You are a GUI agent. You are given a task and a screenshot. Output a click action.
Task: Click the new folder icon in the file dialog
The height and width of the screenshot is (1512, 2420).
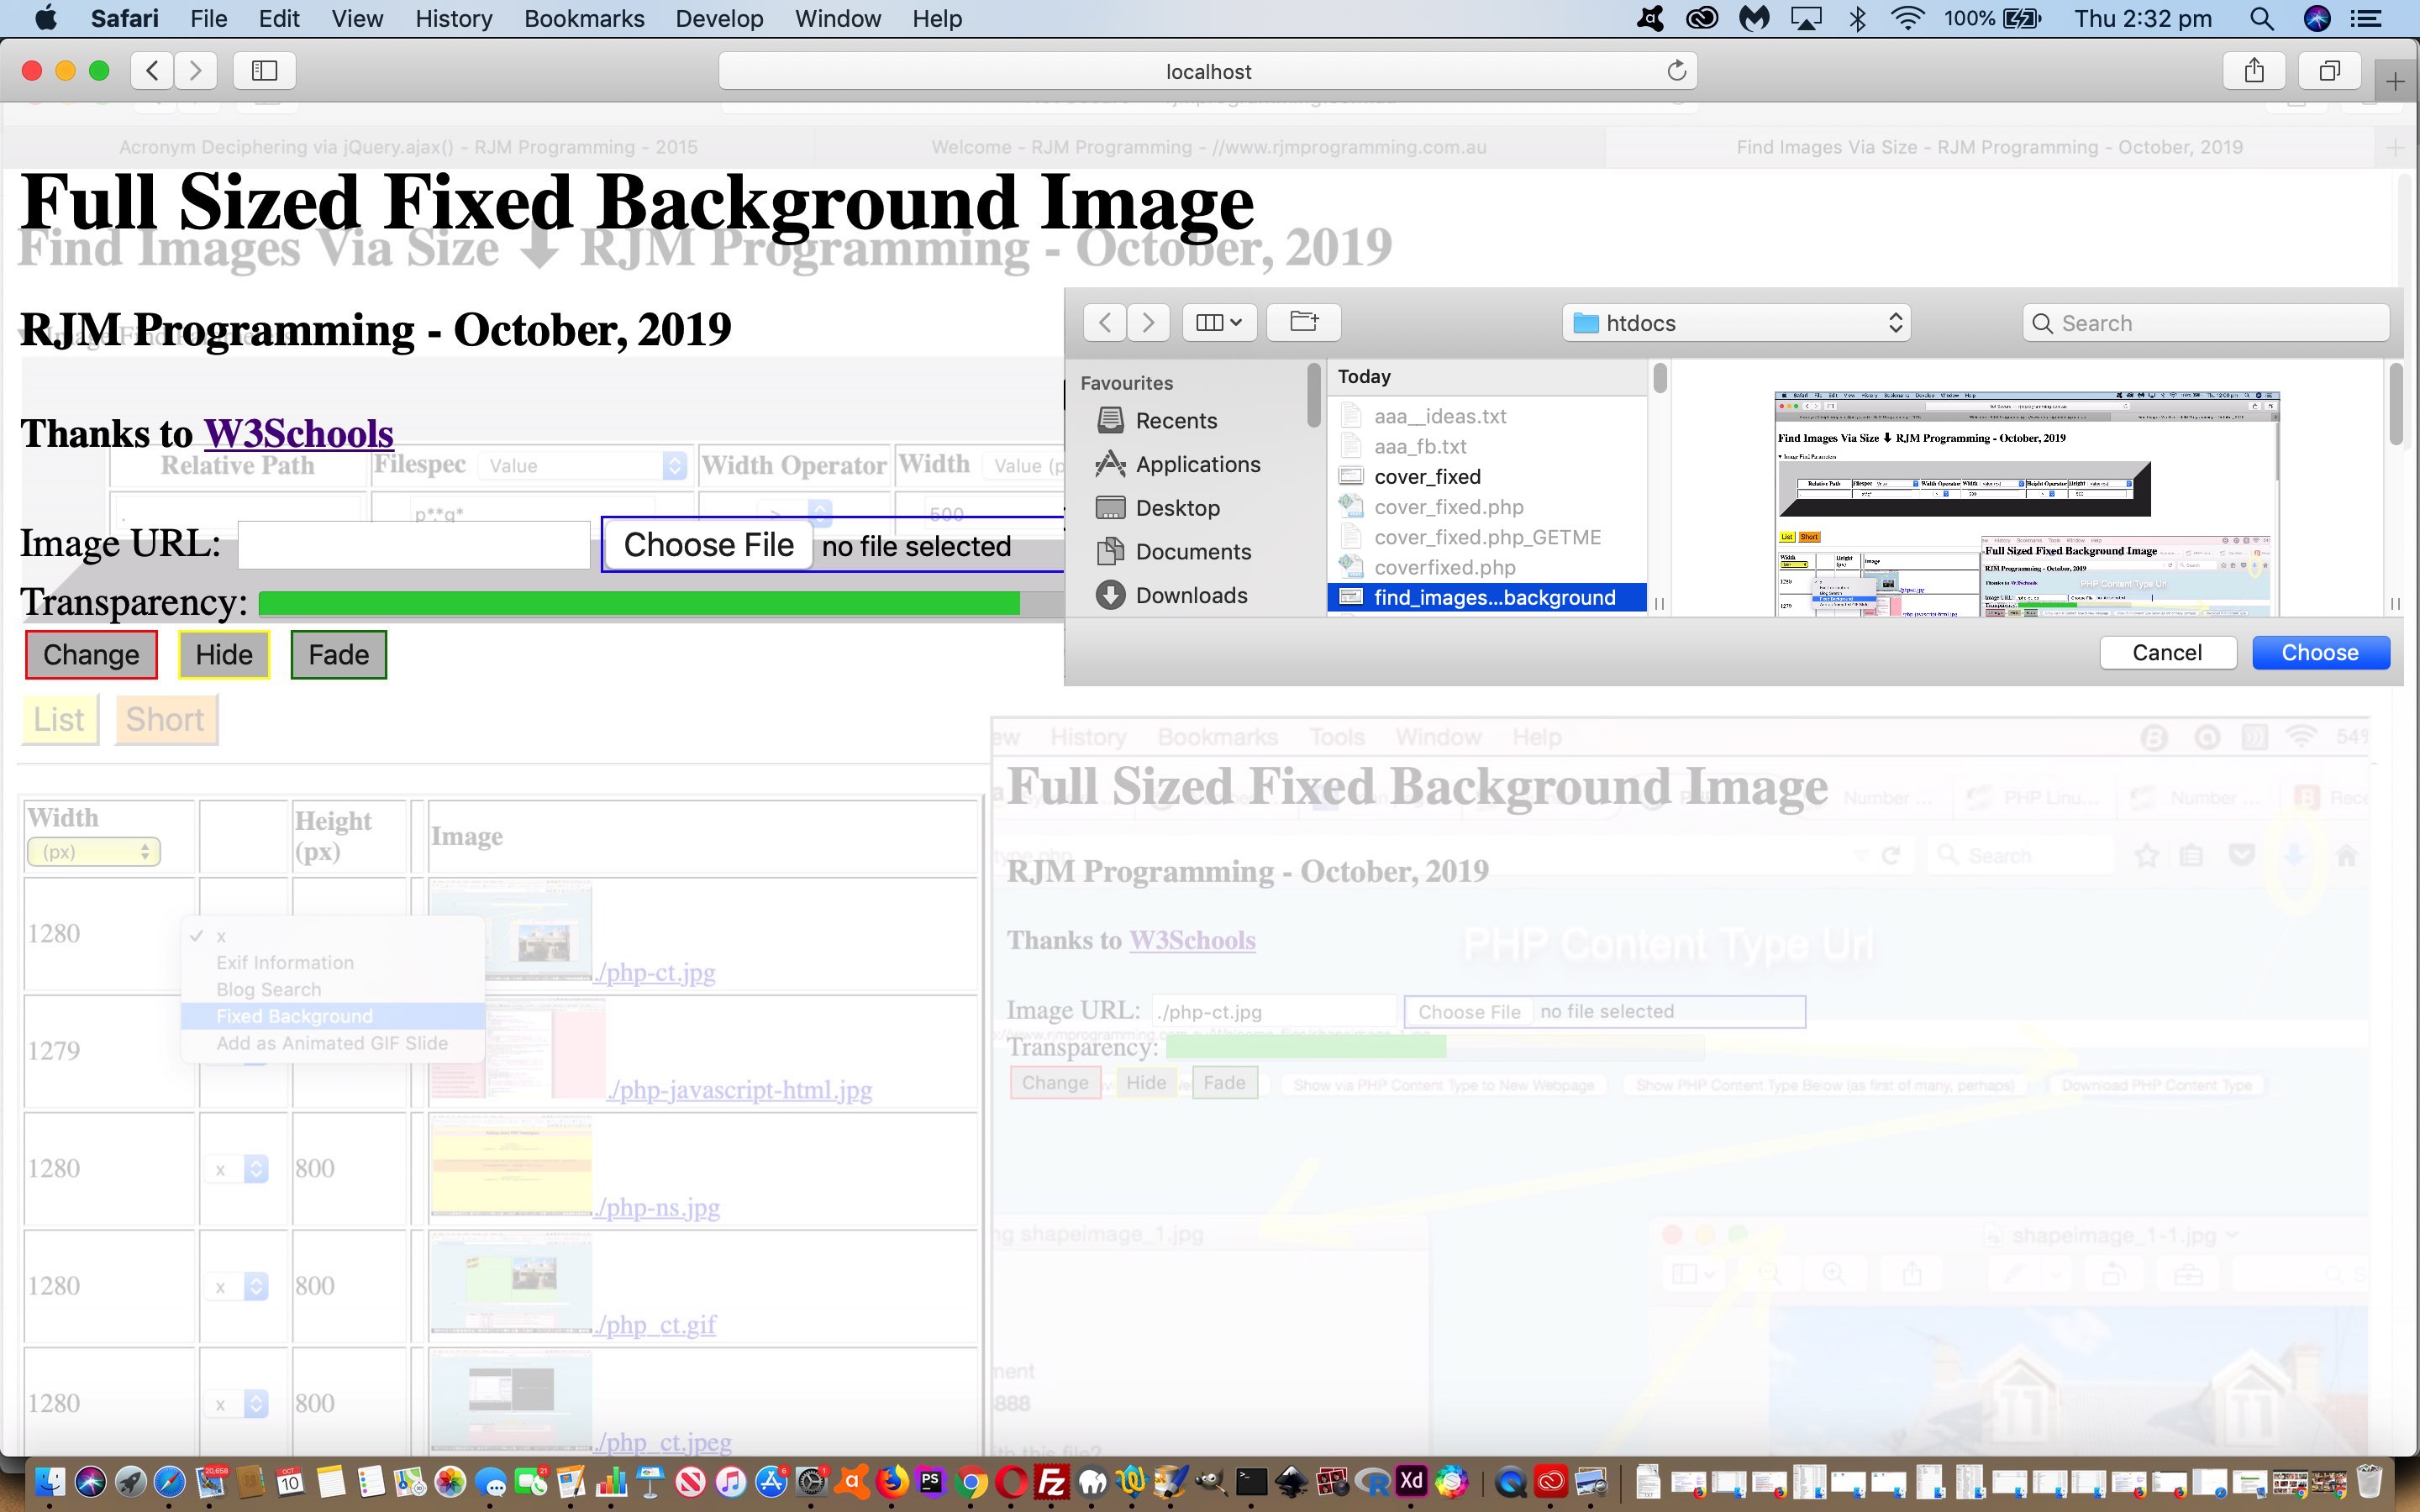1303,322
